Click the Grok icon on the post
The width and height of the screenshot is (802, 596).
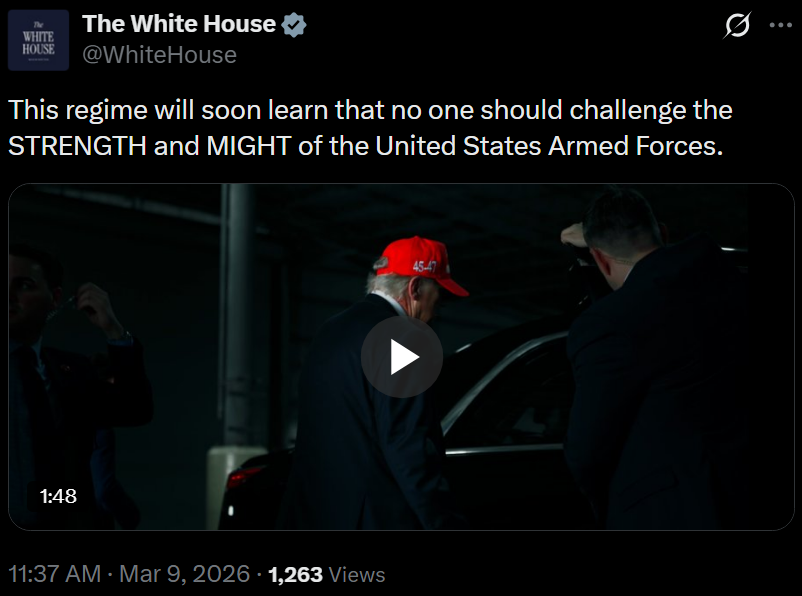pyautogui.click(x=737, y=27)
